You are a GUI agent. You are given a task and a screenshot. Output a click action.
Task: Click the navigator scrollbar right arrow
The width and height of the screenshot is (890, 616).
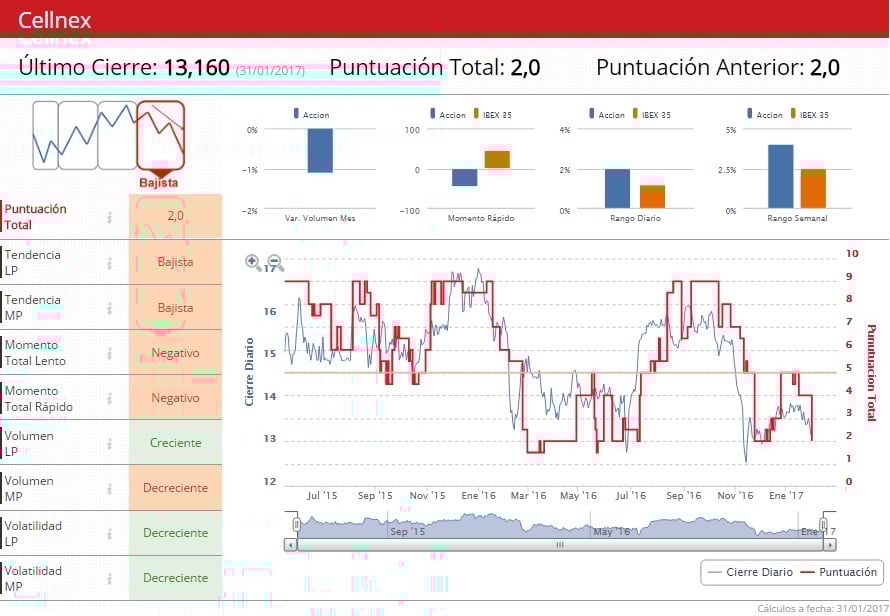pyautogui.click(x=830, y=545)
